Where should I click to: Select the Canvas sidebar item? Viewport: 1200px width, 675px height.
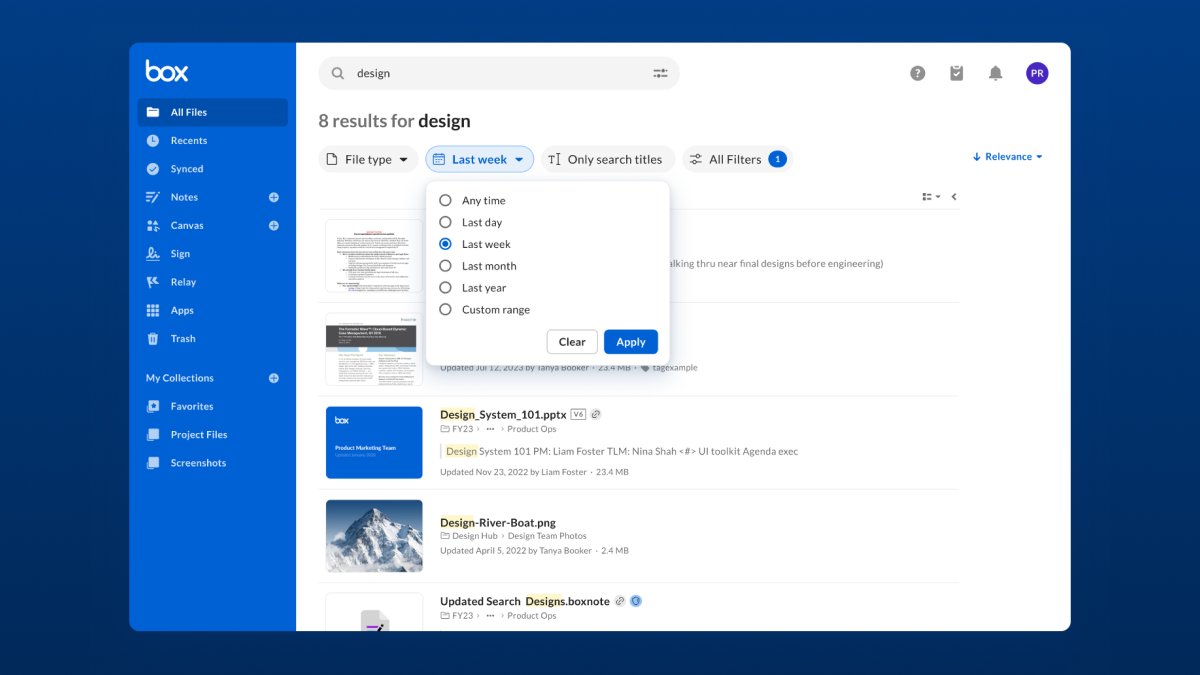186,225
